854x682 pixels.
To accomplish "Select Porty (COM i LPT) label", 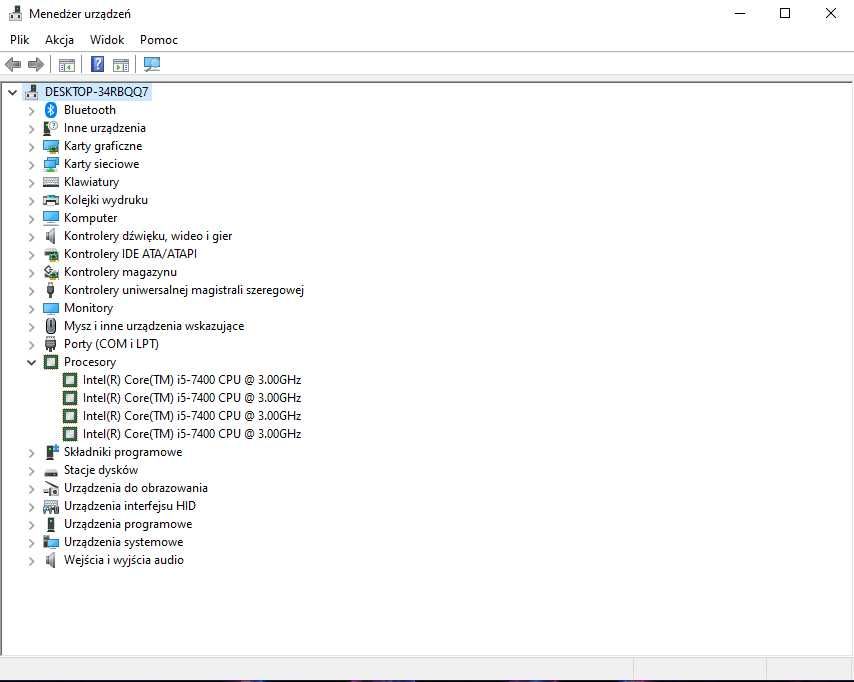I will (x=111, y=344).
